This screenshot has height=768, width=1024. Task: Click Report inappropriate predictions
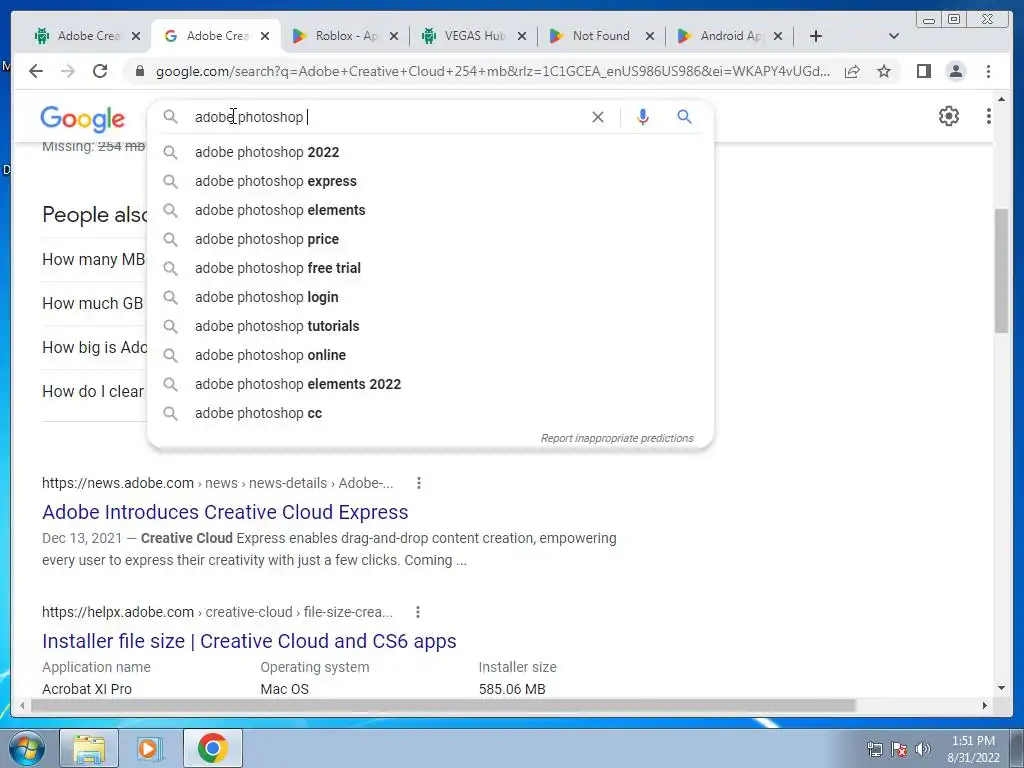tap(616, 438)
